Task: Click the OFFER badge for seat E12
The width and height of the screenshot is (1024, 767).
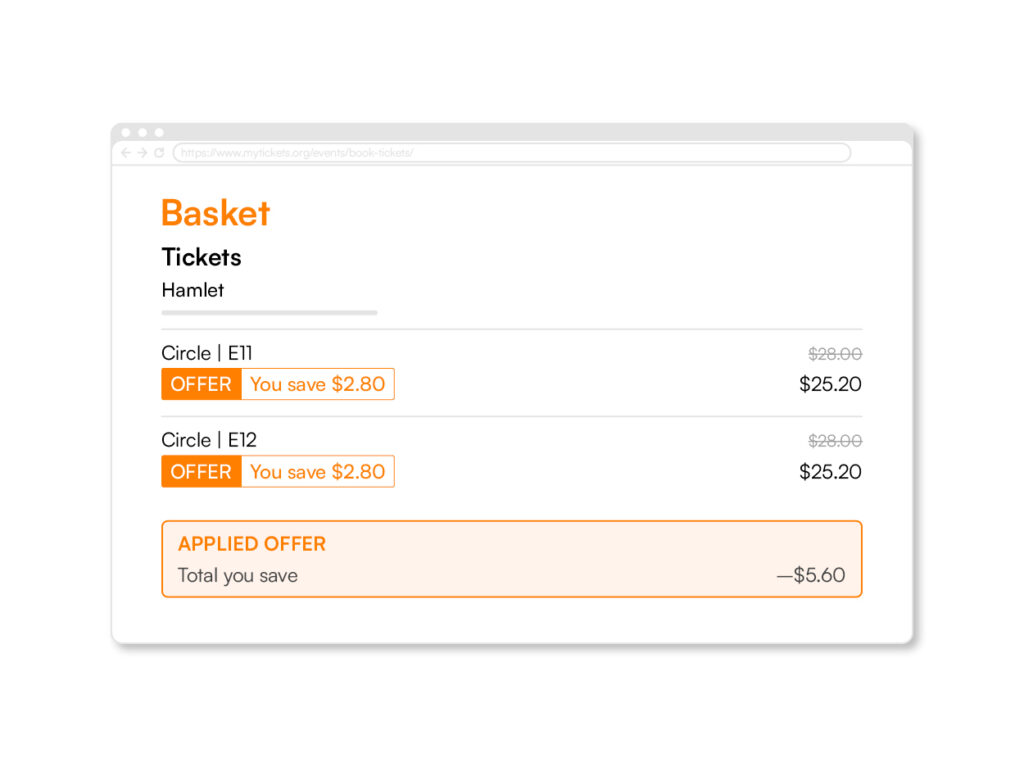Action: pyautogui.click(x=201, y=472)
